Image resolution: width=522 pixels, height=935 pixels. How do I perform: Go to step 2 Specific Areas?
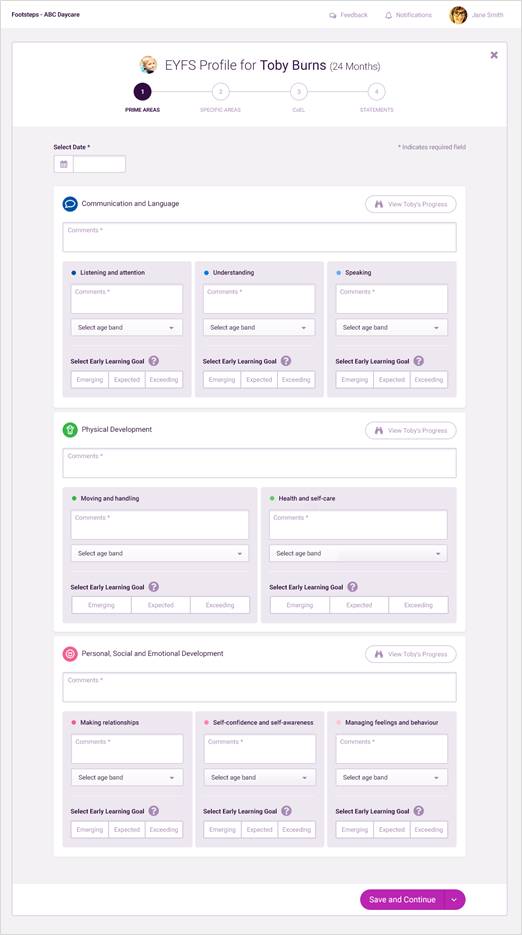pyautogui.click(x=220, y=92)
